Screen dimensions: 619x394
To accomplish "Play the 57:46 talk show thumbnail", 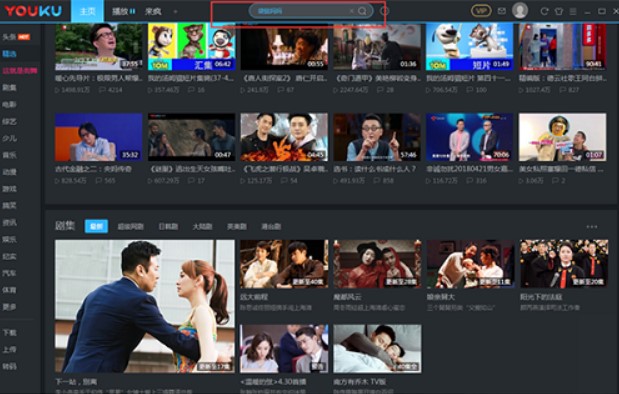I will (x=377, y=137).
